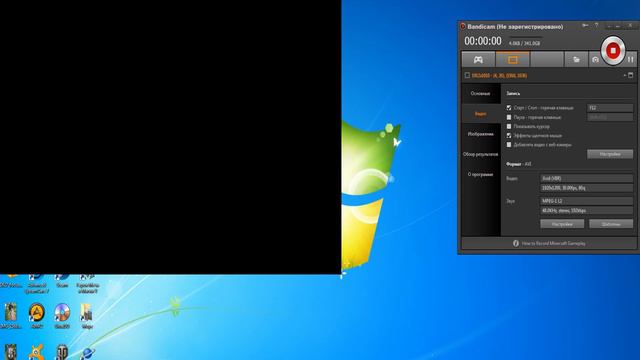Click the 00:00:00 recording timer

coord(483,41)
